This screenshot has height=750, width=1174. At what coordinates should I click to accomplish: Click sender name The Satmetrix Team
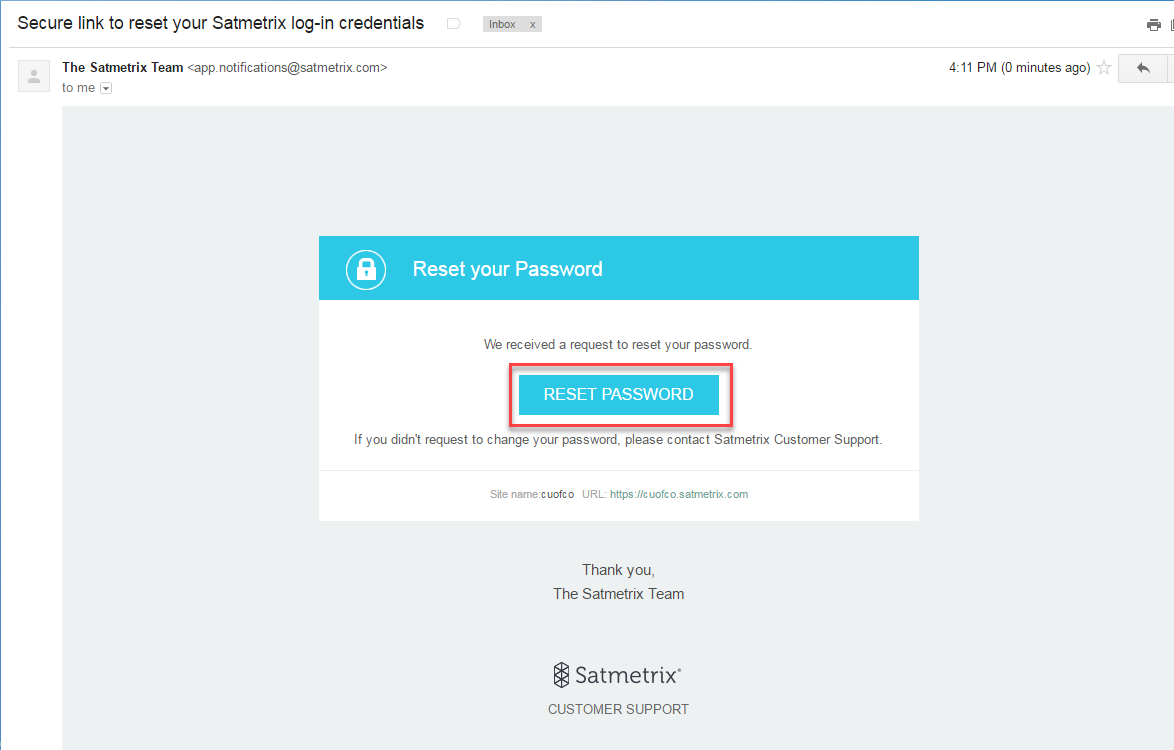pyautogui.click(x=122, y=68)
